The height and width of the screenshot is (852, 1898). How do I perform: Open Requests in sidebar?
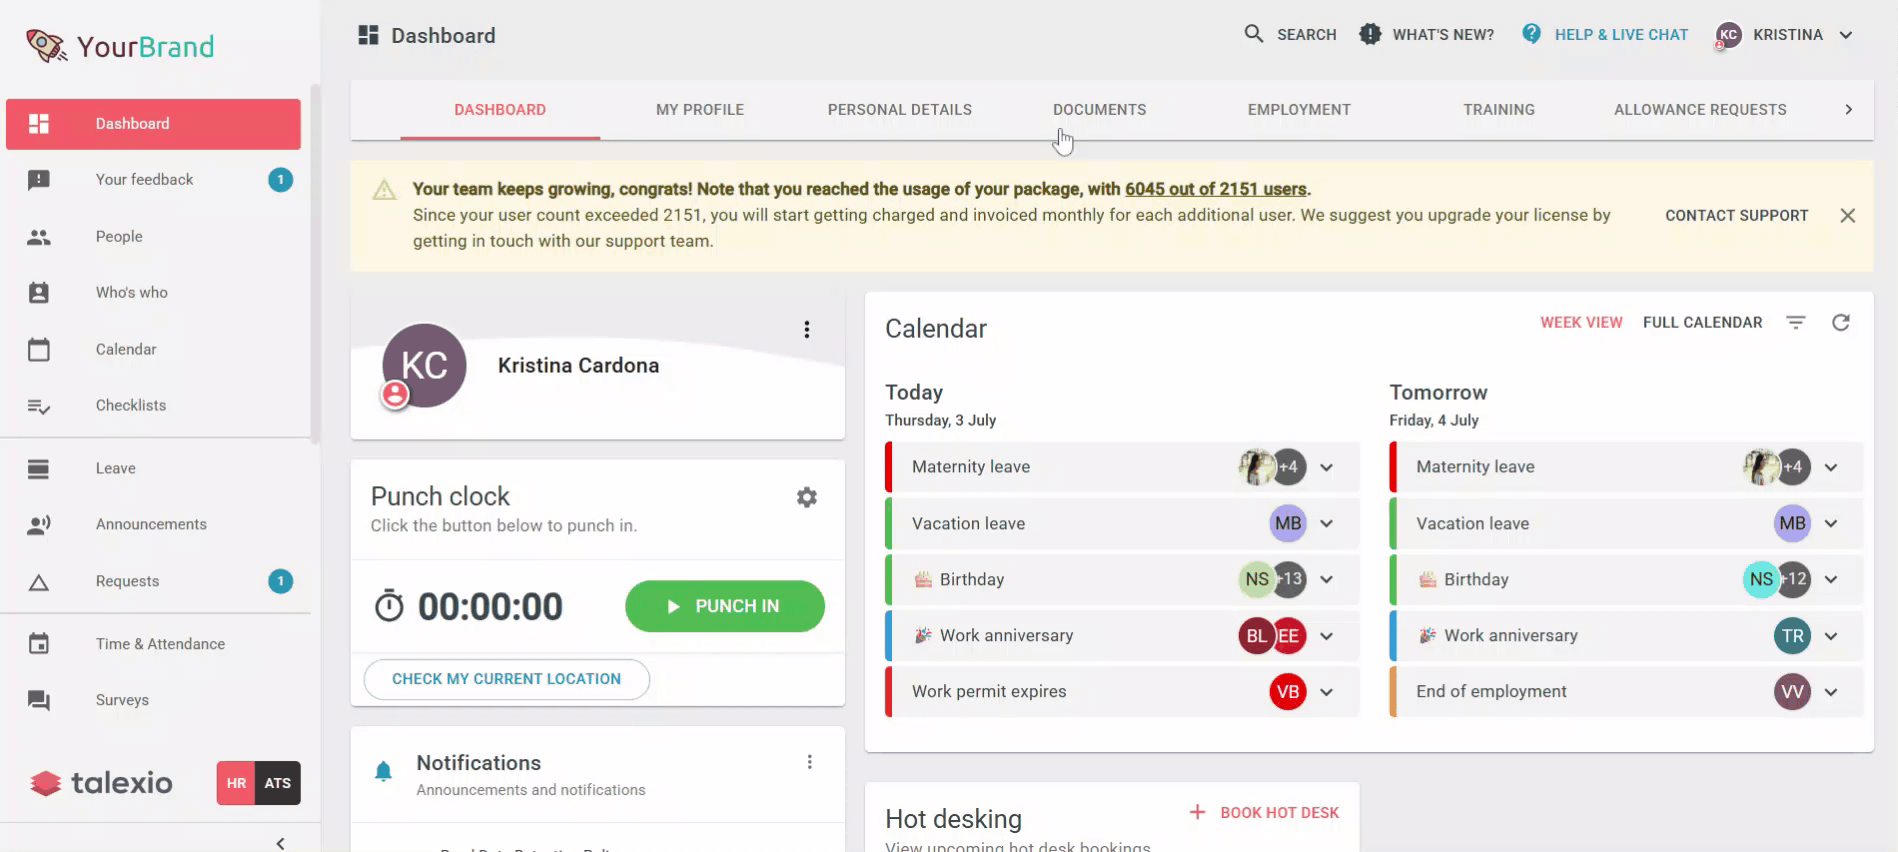[x=153, y=582]
